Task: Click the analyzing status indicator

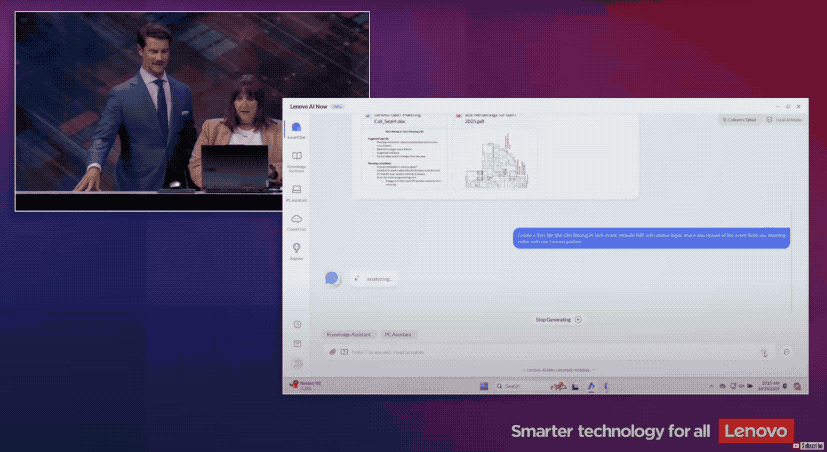Action: (374, 278)
